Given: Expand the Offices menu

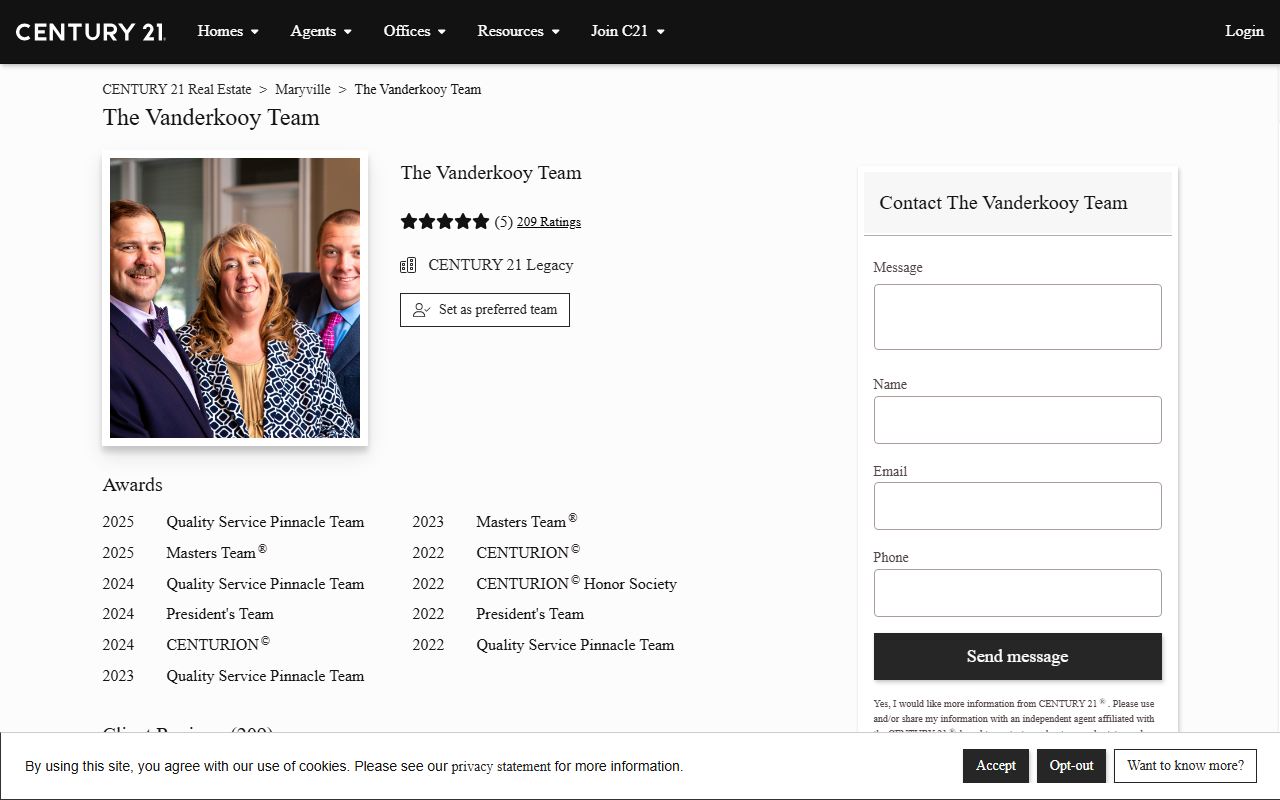Looking at the screenshot, I should point(415,31).
